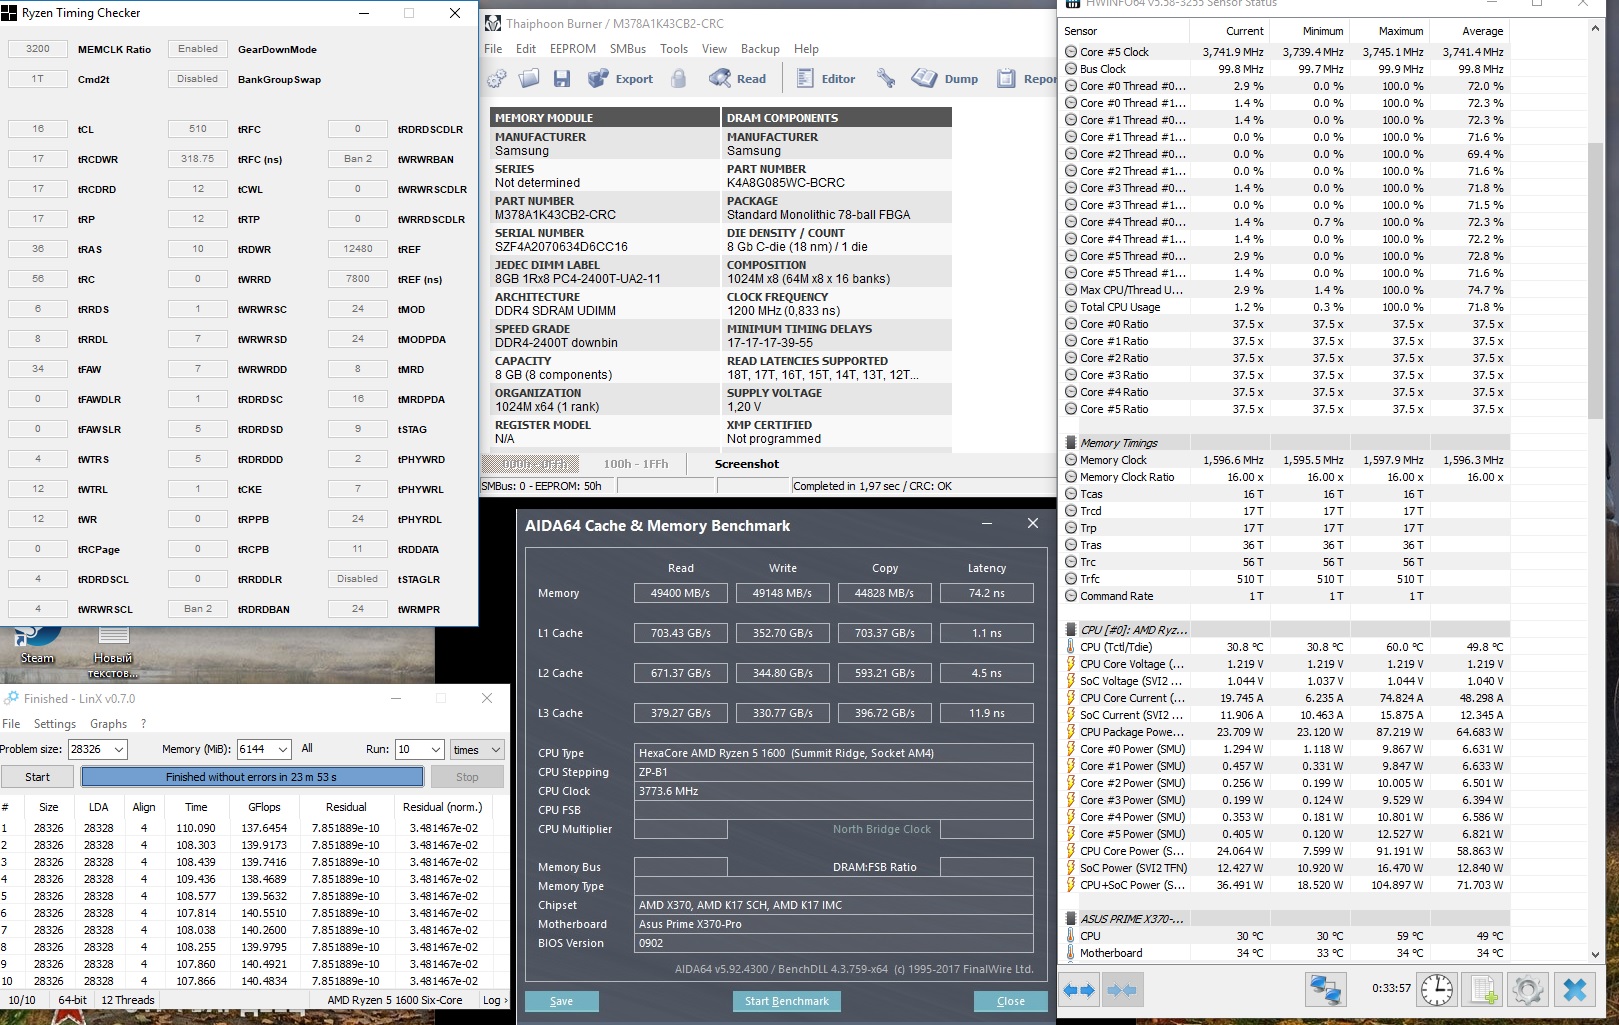The height and width of the screenshot is (1025, 1619).
Task: Open the File menu in Thaiphoon Burner
Action: (493, 49)
